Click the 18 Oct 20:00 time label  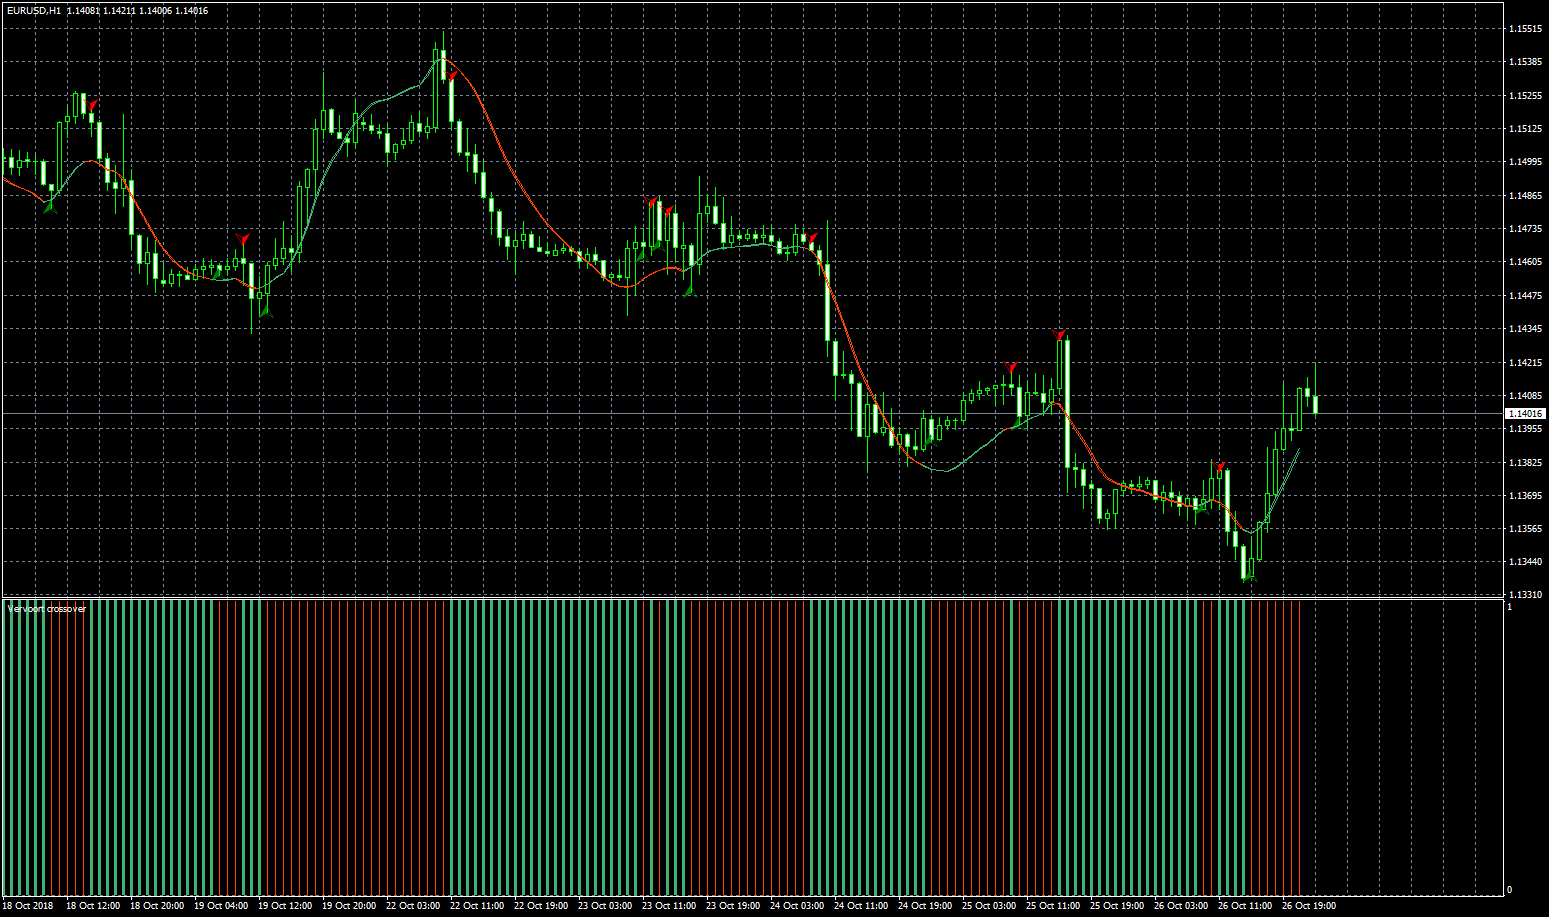click(157, 906)
